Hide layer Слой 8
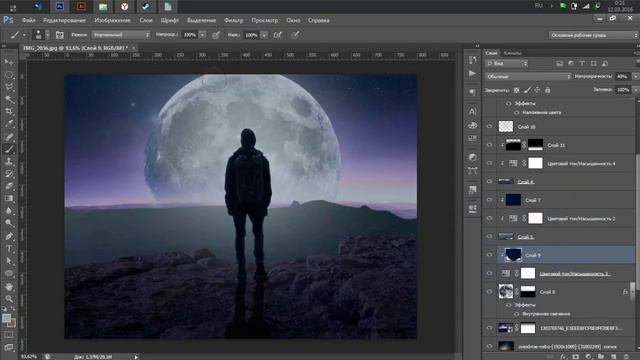The image size is (640, 360). 489,291
